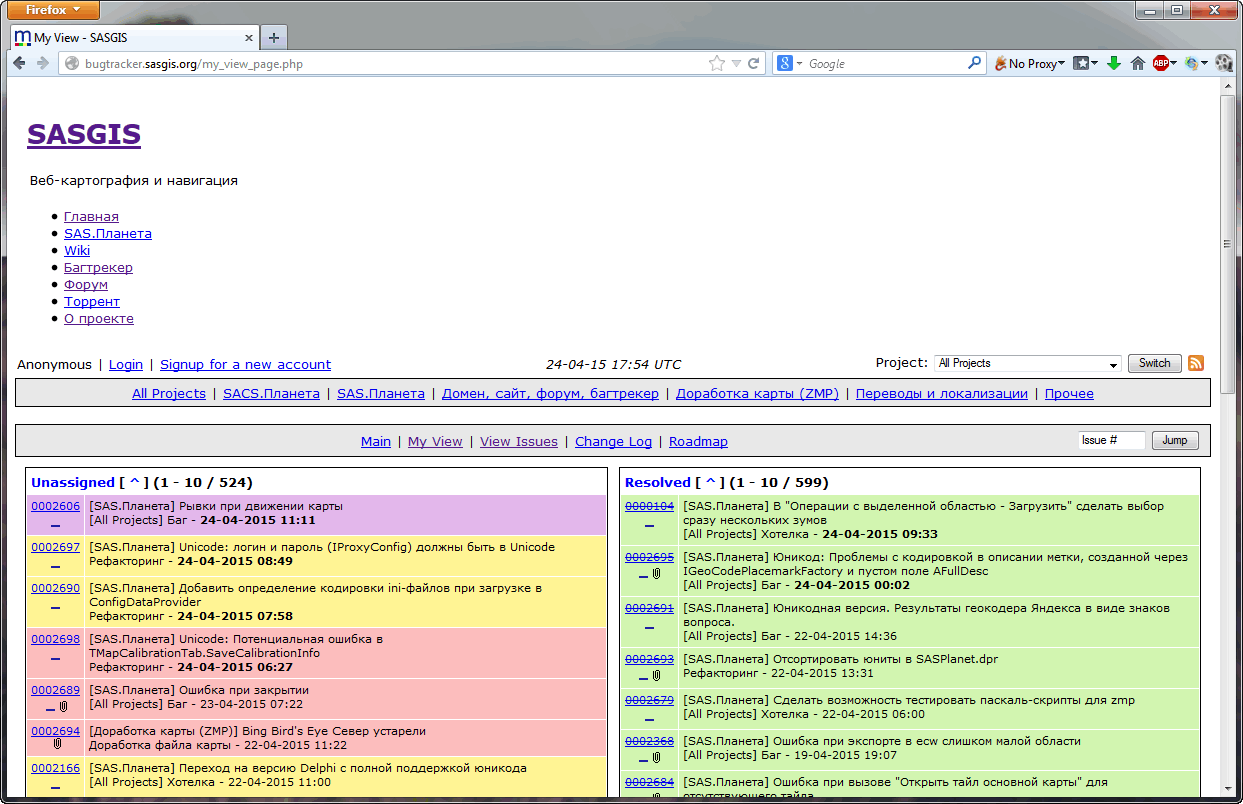The width and height of the screenshot is (1243, 804).
Task: Open the green downloads arrow
Action: tap(1113, 63)
